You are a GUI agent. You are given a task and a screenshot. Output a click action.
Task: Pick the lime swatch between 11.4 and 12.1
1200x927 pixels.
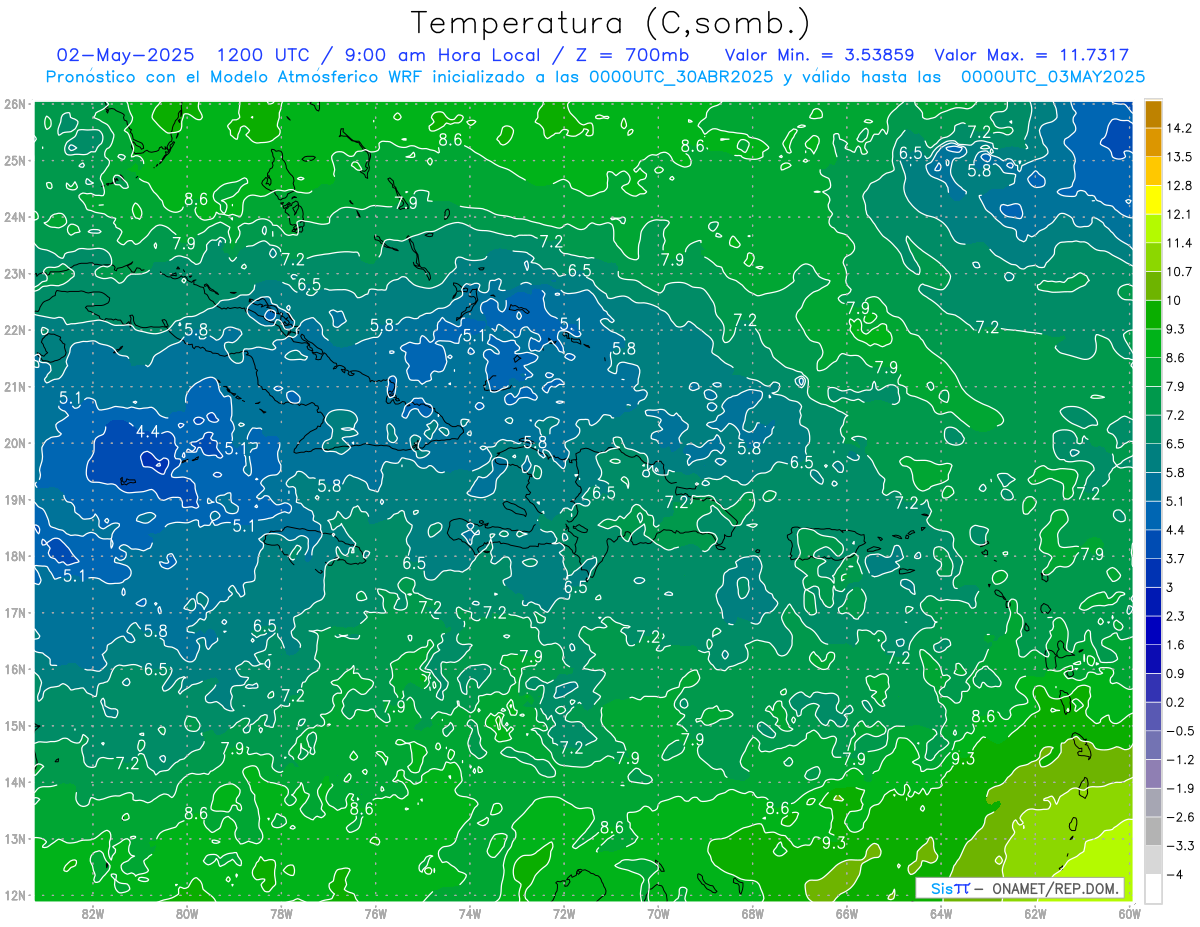pyautogui.click(x=1153, y=228)
